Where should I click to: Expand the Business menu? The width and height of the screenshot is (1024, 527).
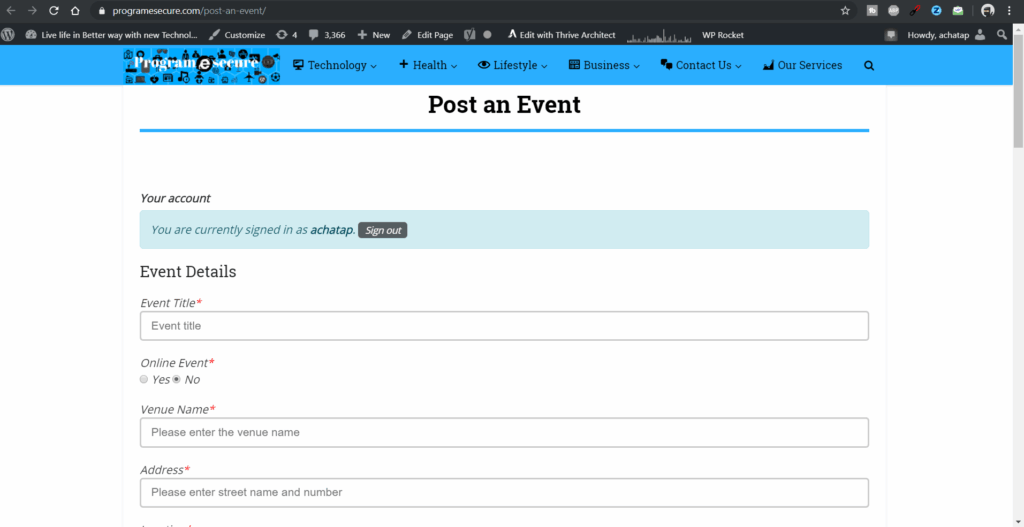click(604, 65)
